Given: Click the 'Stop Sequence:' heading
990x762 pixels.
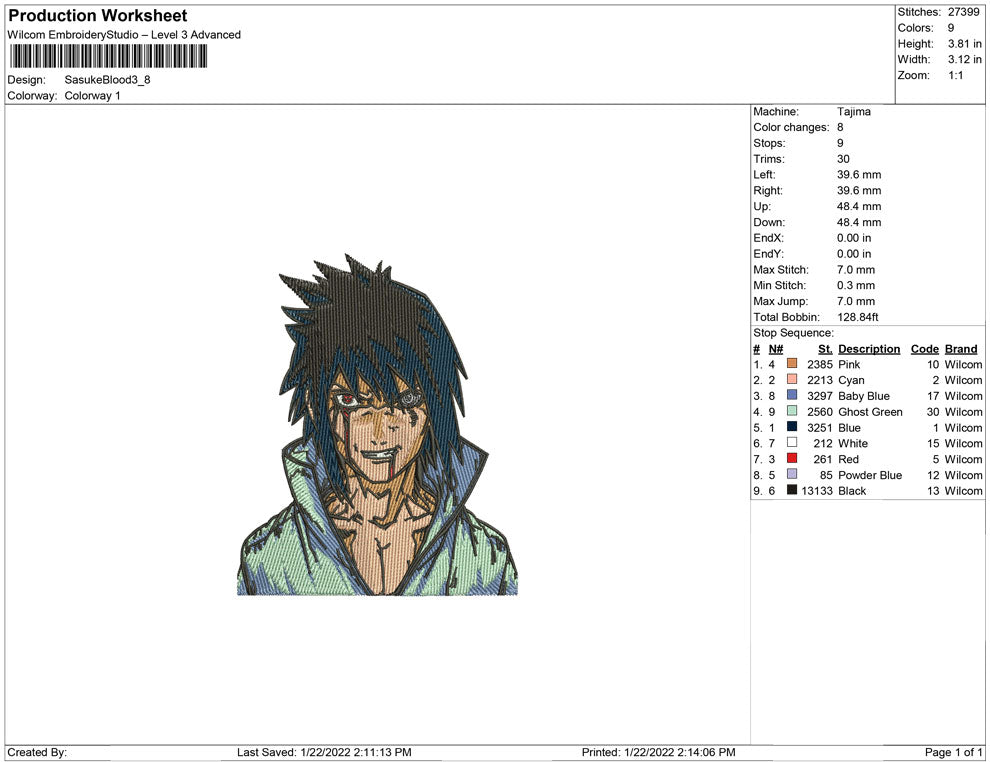Looking at the screenshot, I should pyautogui.click(x=793, y=333).
